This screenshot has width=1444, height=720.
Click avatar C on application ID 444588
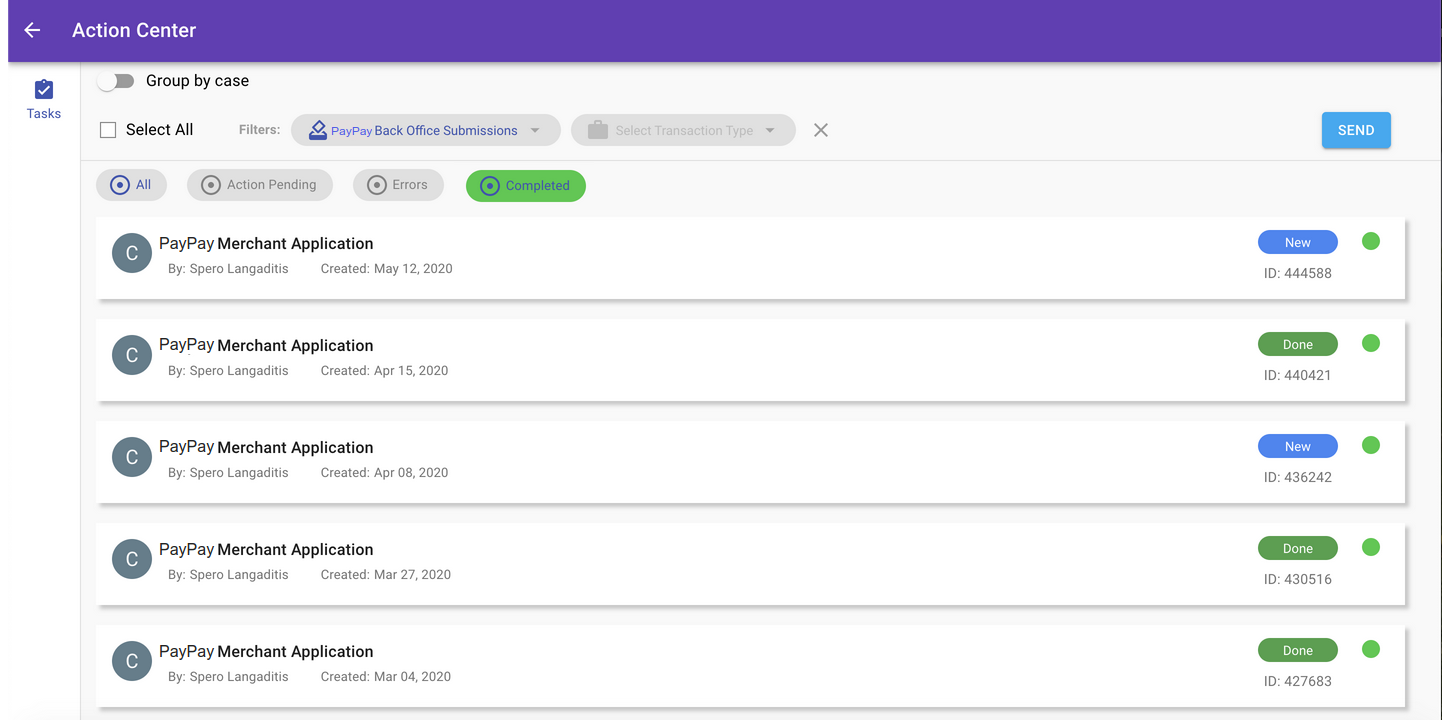tap(132, 253)
